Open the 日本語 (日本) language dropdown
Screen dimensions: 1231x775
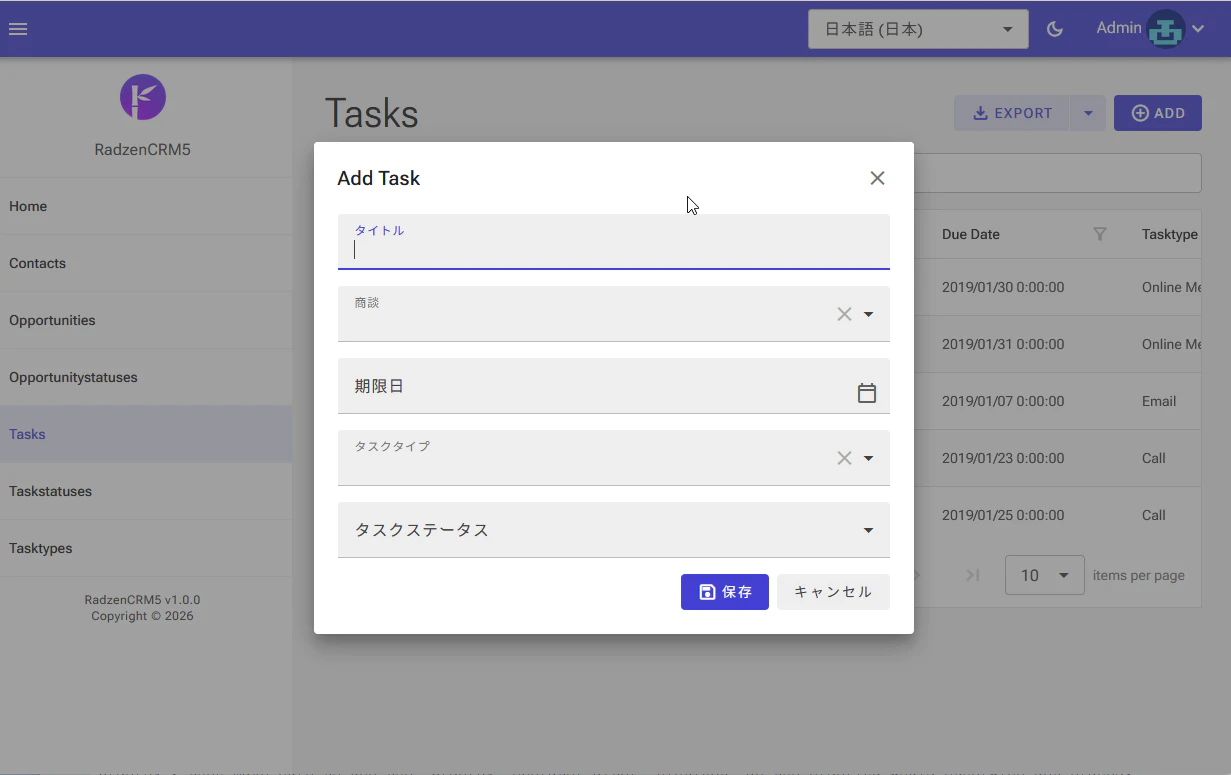tap(918, 29)
